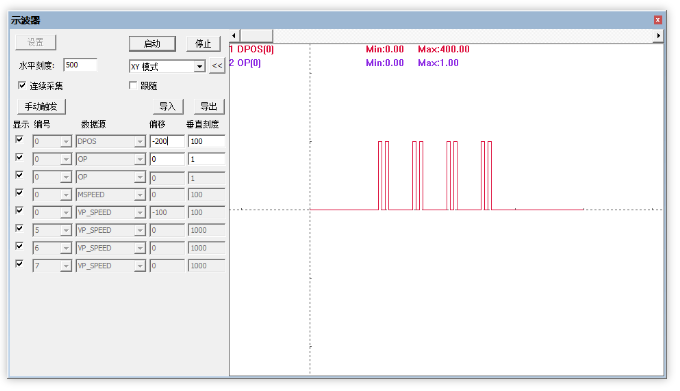Screen dimensions: 680x391
Task: Open the DPOS data source dropdown
Action: 140,142
